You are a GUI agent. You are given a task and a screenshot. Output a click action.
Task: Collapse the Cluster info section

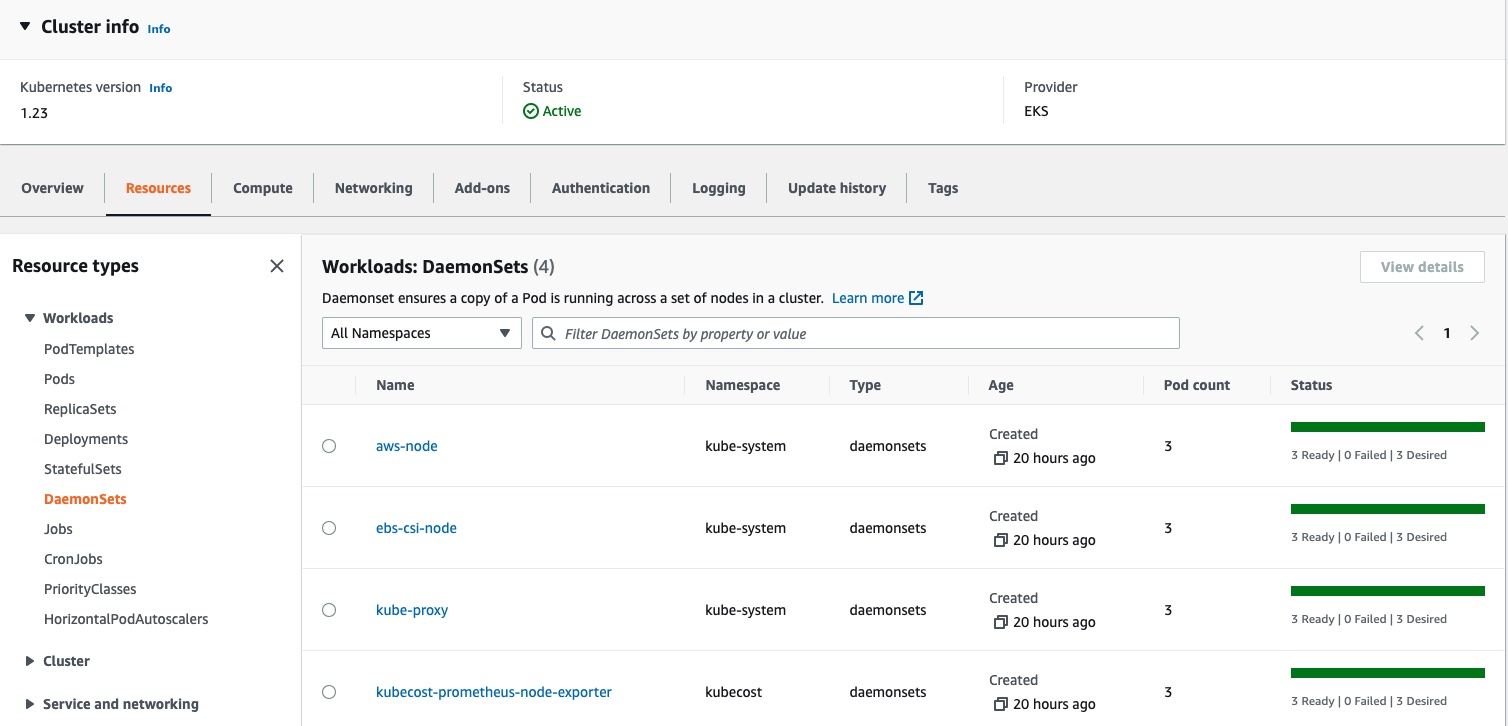click(x=25, y=27)
